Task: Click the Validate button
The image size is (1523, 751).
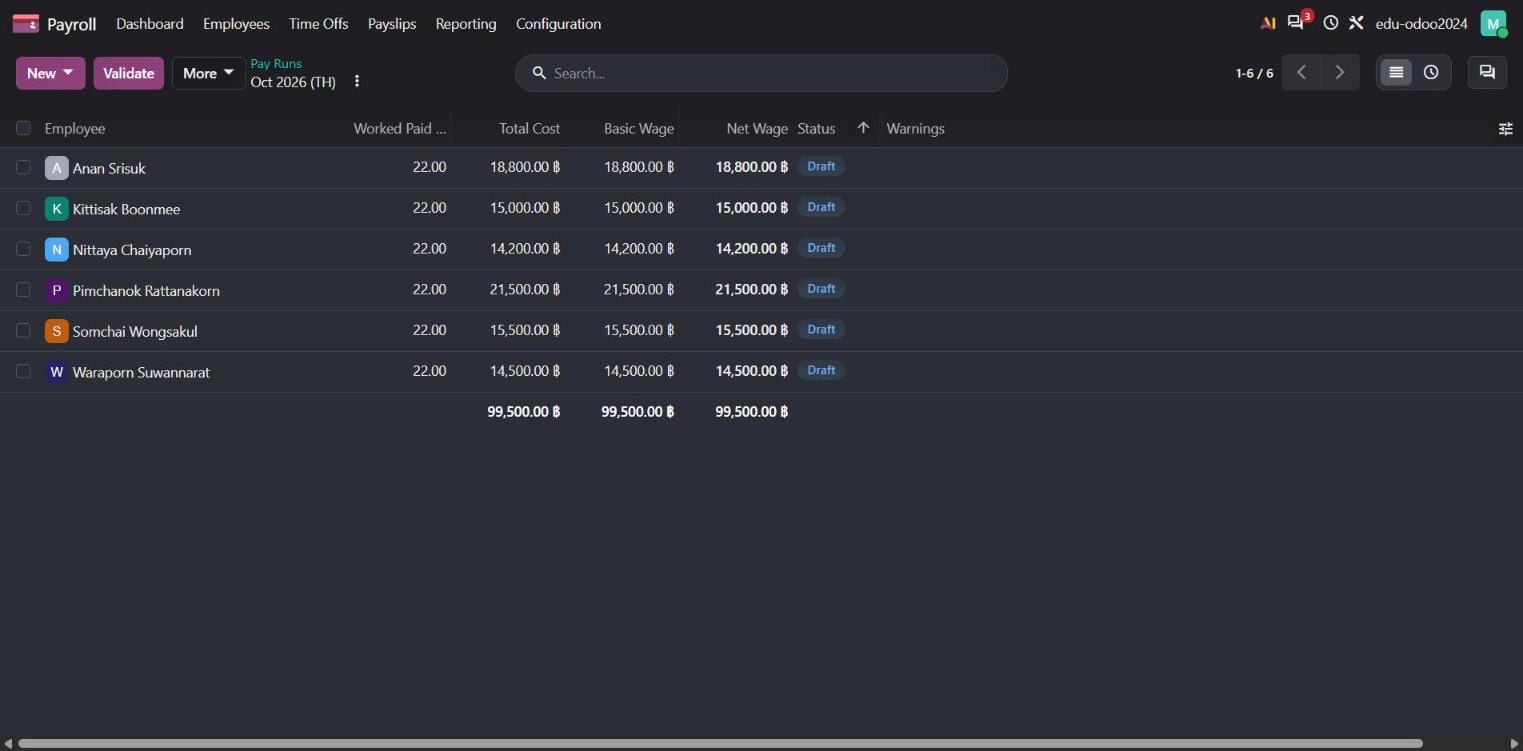Action: point(129,73)
